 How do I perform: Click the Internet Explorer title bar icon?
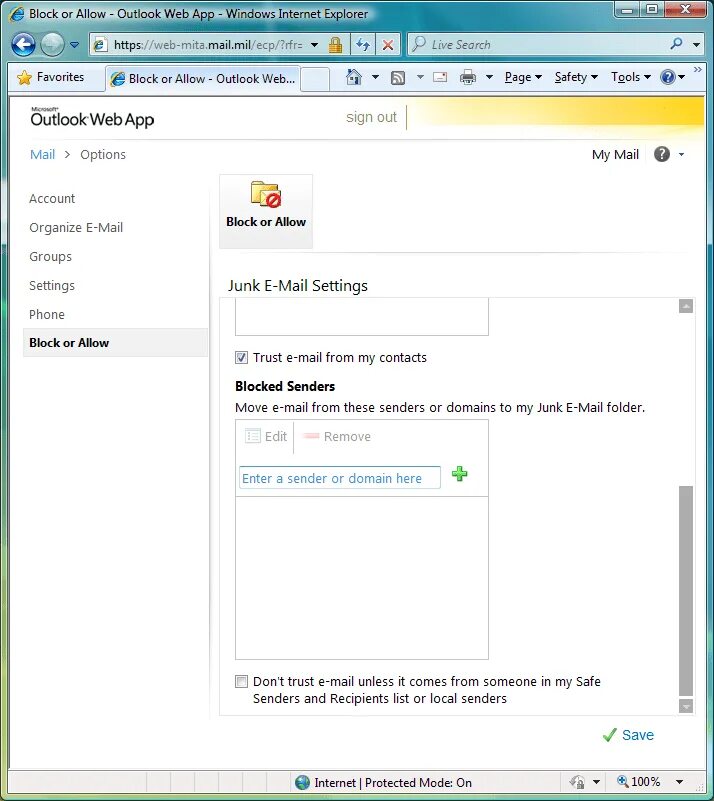click(x=17, y=14)
